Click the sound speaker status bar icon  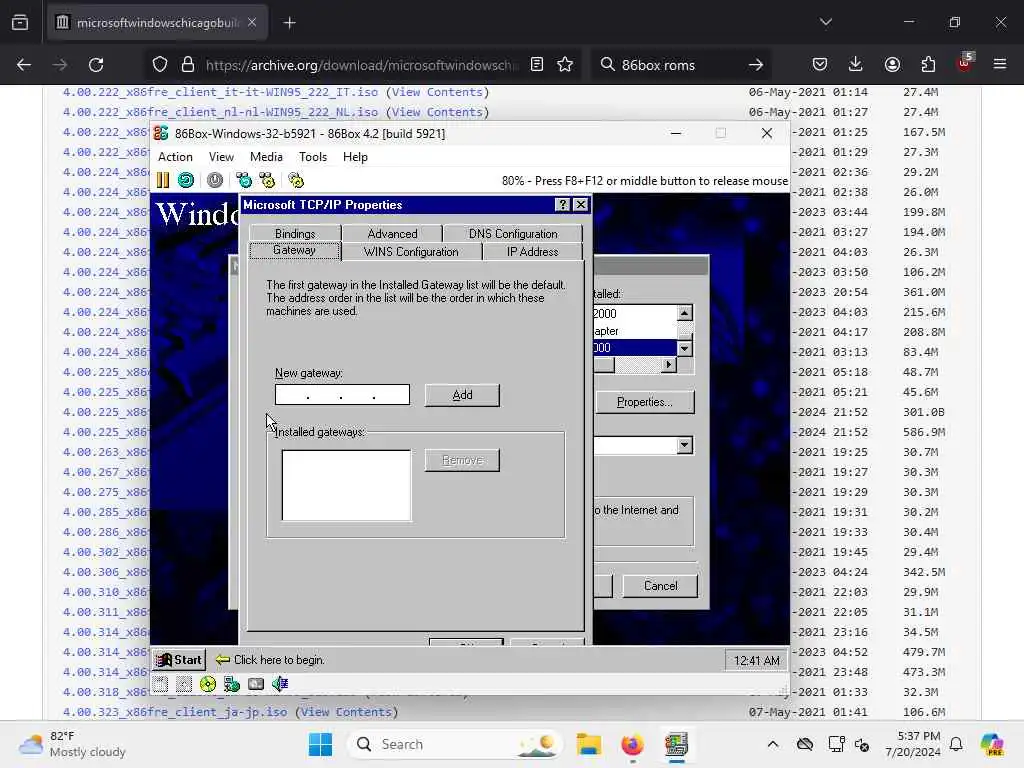pos(280,684)
